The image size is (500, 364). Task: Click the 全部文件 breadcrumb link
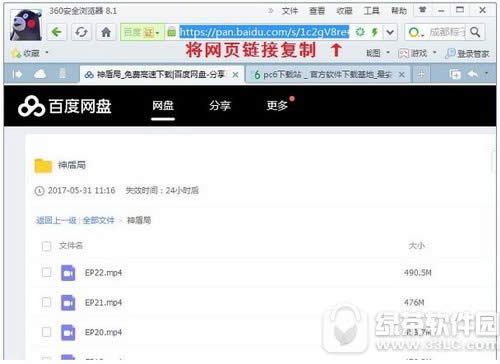(98, 220)
